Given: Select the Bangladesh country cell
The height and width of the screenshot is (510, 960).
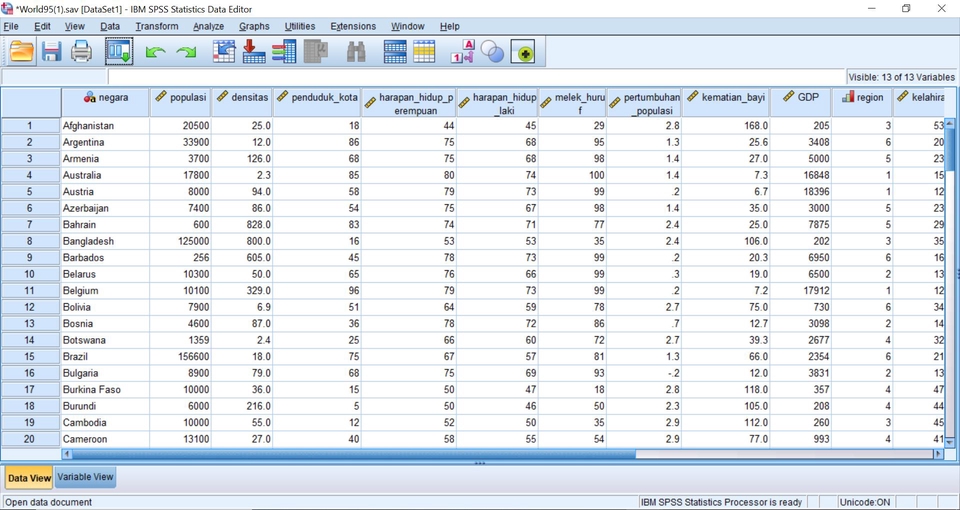Looking at the screenshot, I should 105,241.
